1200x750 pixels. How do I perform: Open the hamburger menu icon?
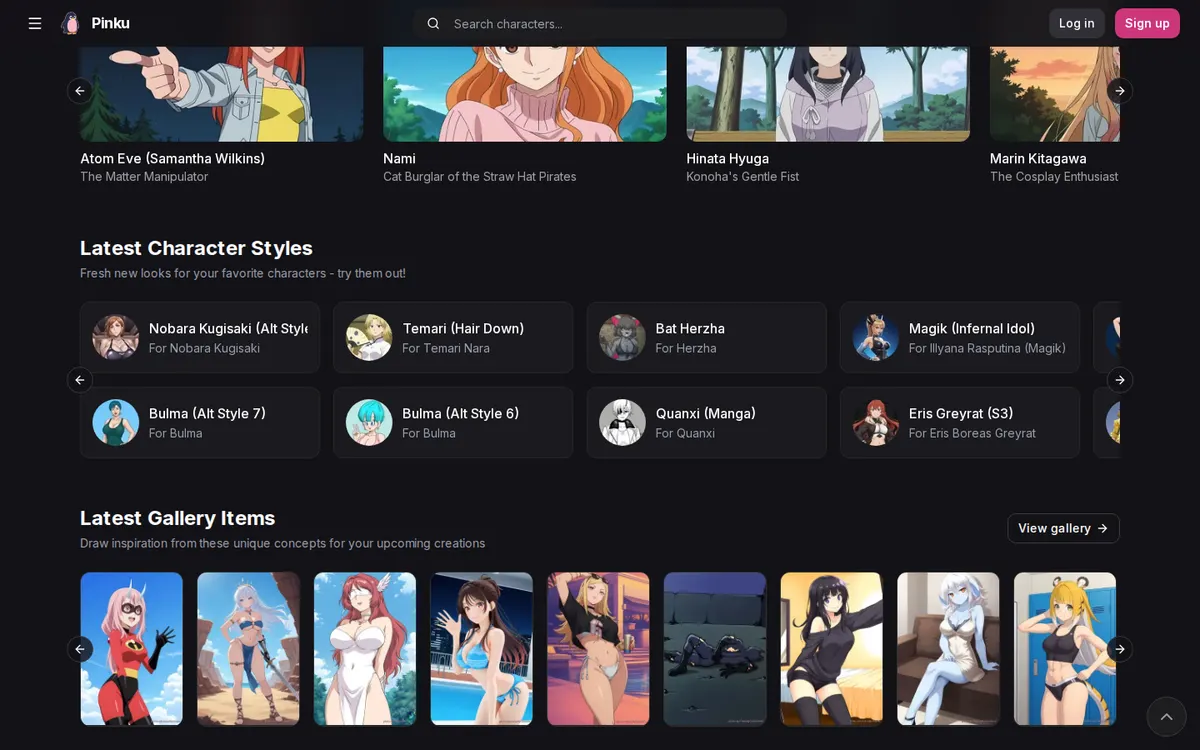click(35, 23)
